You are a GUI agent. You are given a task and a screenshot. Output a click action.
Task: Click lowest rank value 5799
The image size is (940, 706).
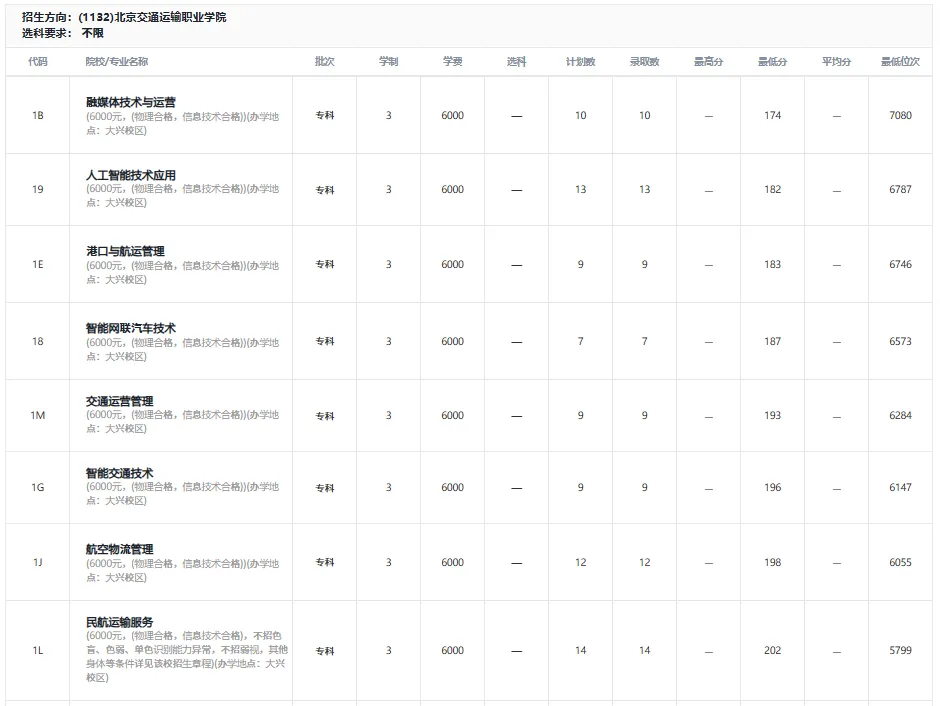tap(900, 650)
